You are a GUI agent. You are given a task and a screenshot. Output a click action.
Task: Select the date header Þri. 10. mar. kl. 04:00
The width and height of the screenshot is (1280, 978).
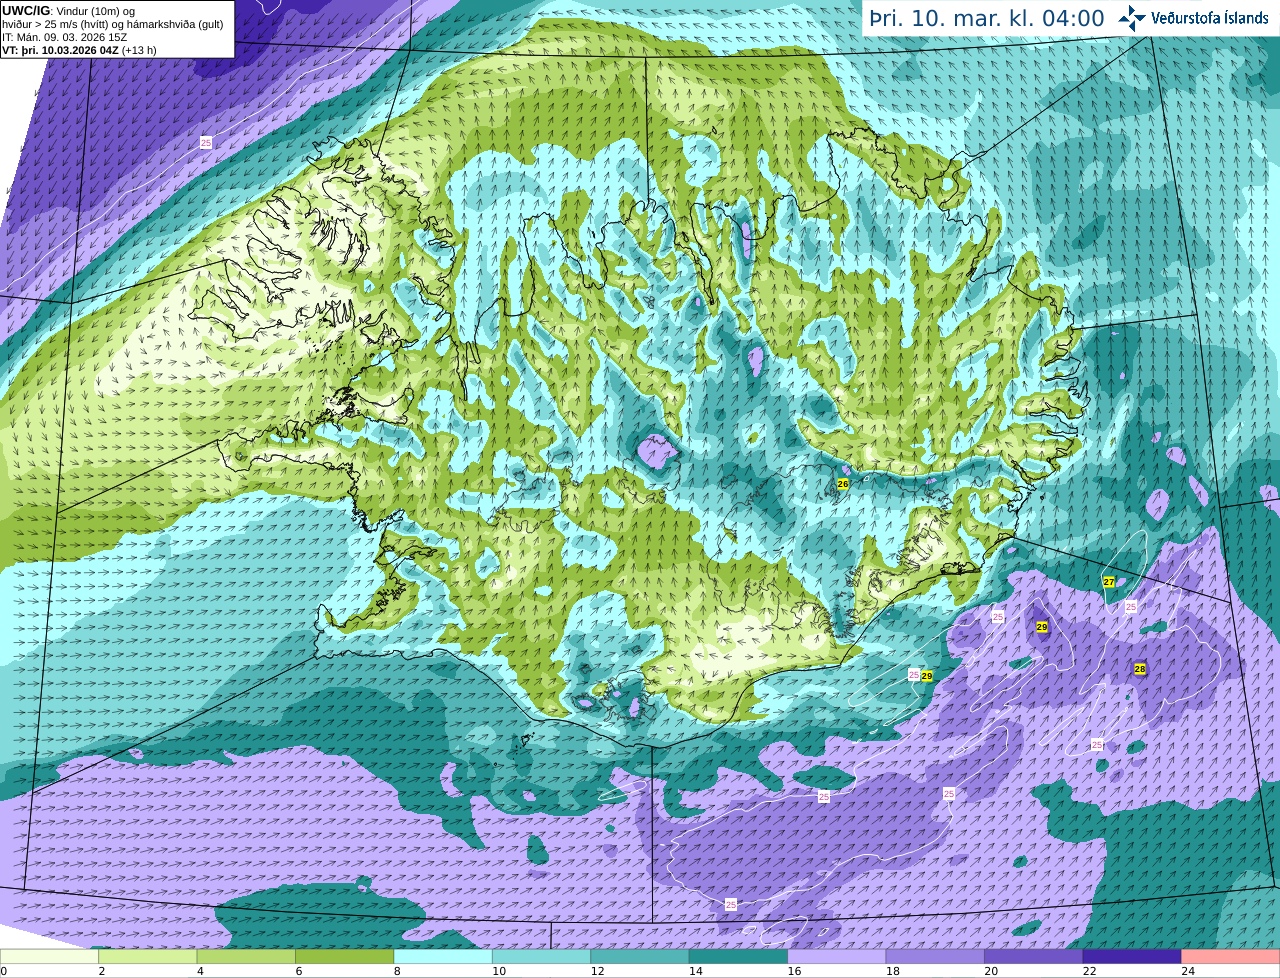(x=987, y=18)
